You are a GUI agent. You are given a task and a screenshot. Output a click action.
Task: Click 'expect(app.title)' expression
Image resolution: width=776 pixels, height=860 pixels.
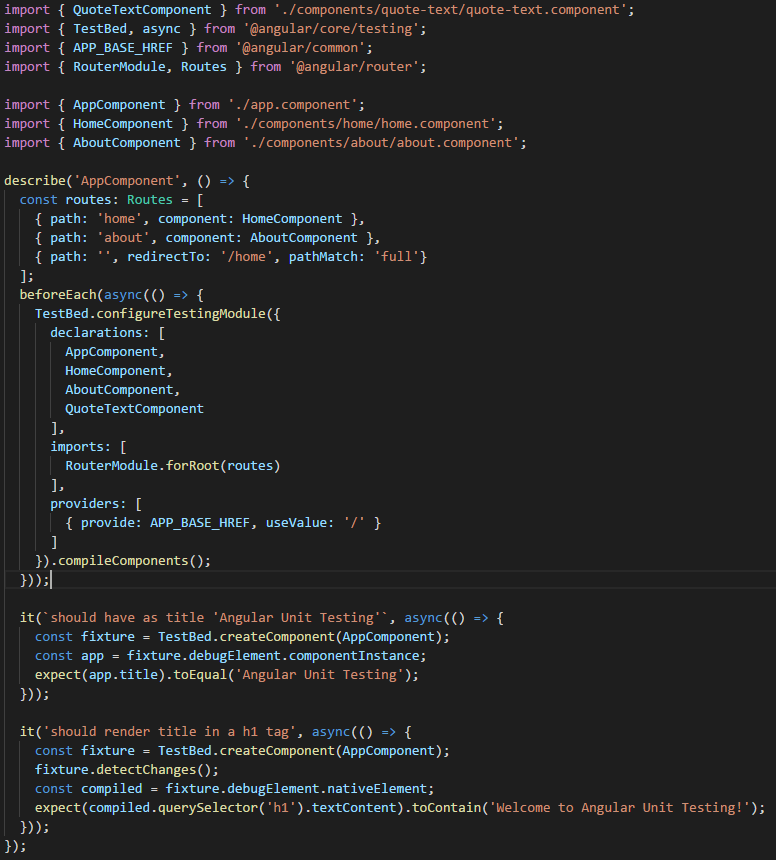(x=100, y=675)
